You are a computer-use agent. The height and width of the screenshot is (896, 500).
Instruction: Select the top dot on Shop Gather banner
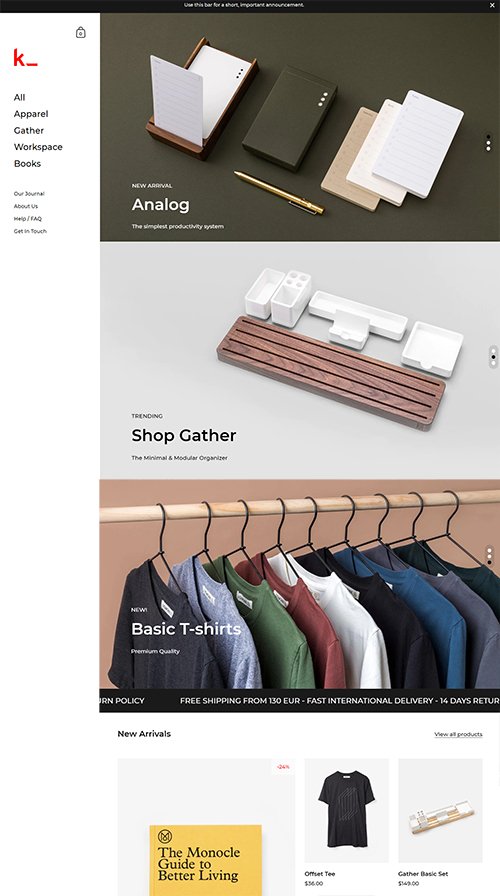[x=493, y=351]
